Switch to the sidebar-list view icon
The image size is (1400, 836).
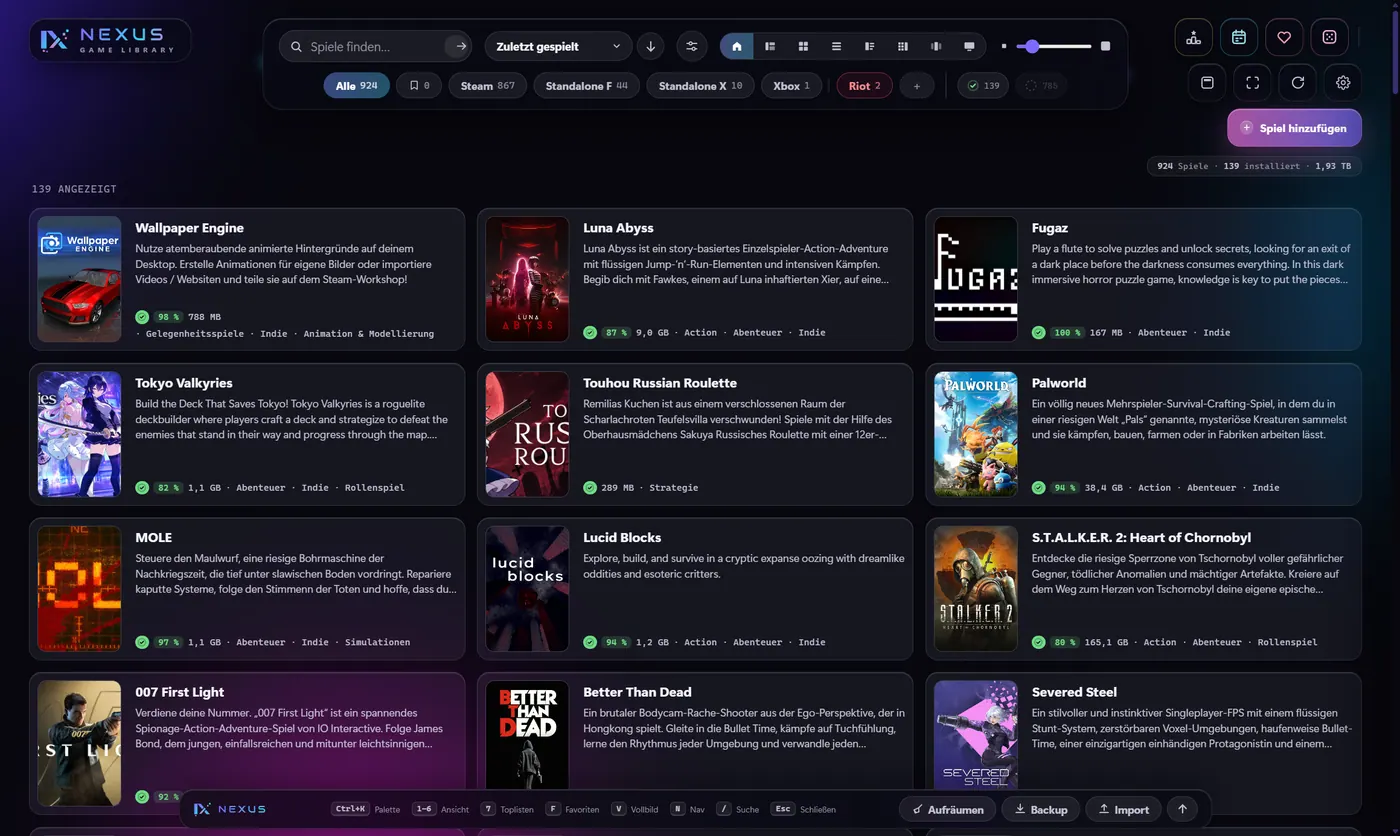tap(770, 46)
